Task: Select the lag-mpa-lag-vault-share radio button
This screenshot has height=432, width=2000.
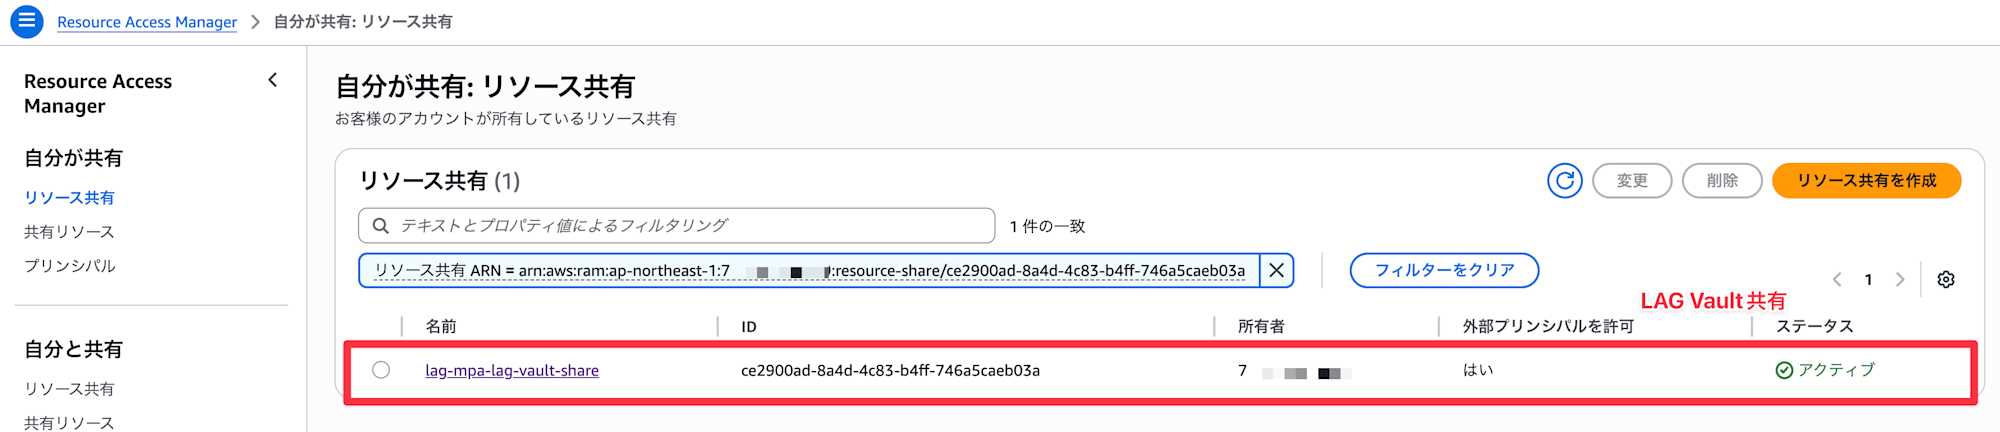Action: (381, 370)
